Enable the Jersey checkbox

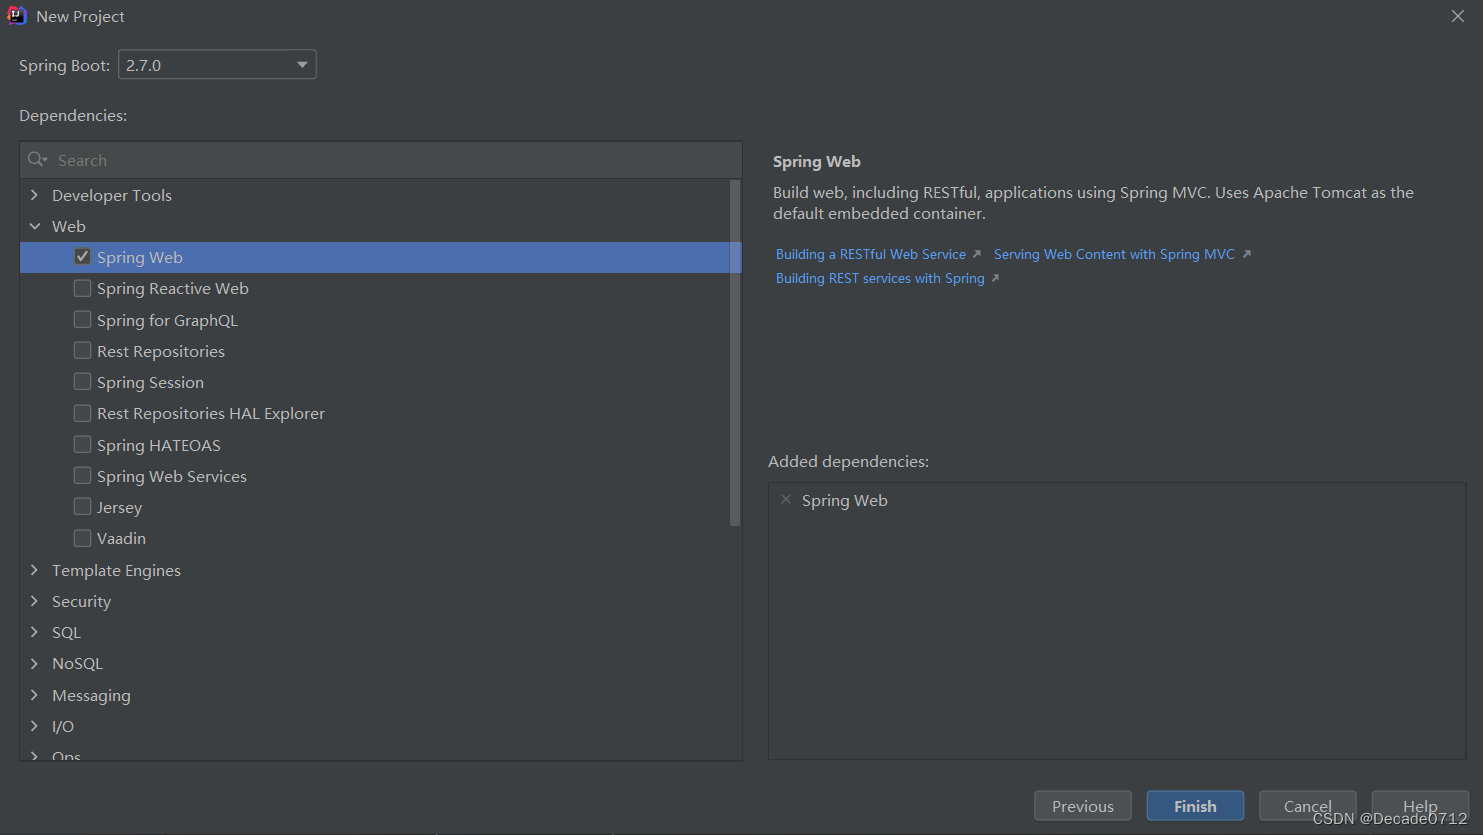coord(82,506)
